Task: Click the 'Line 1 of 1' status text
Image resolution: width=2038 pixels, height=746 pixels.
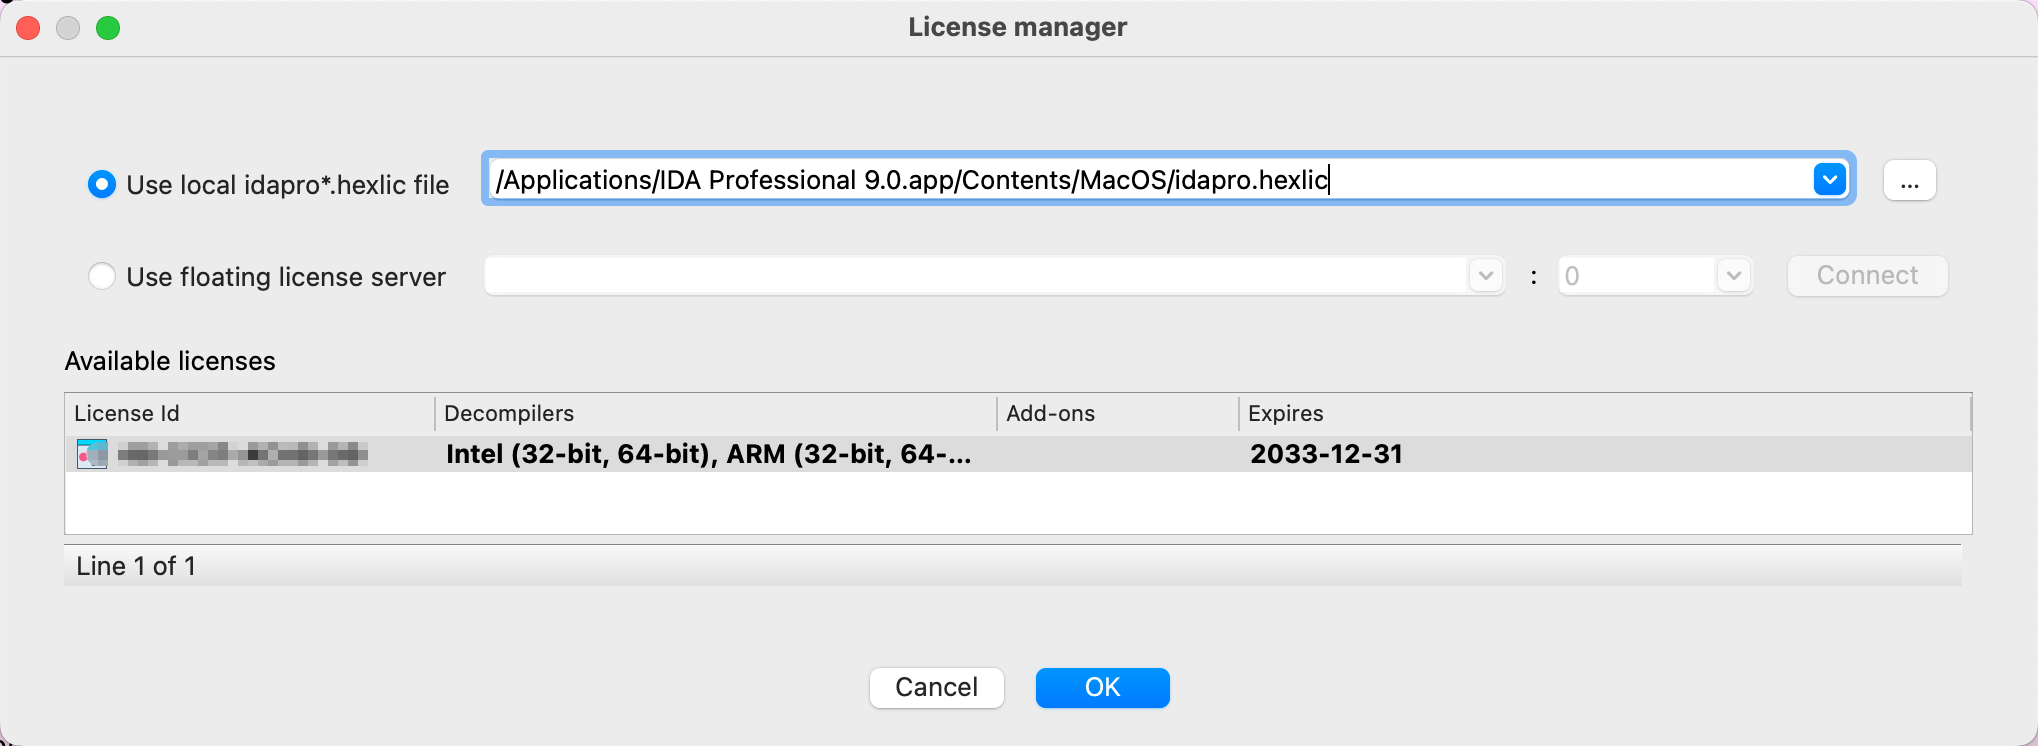Action: [x=136, y=566]
